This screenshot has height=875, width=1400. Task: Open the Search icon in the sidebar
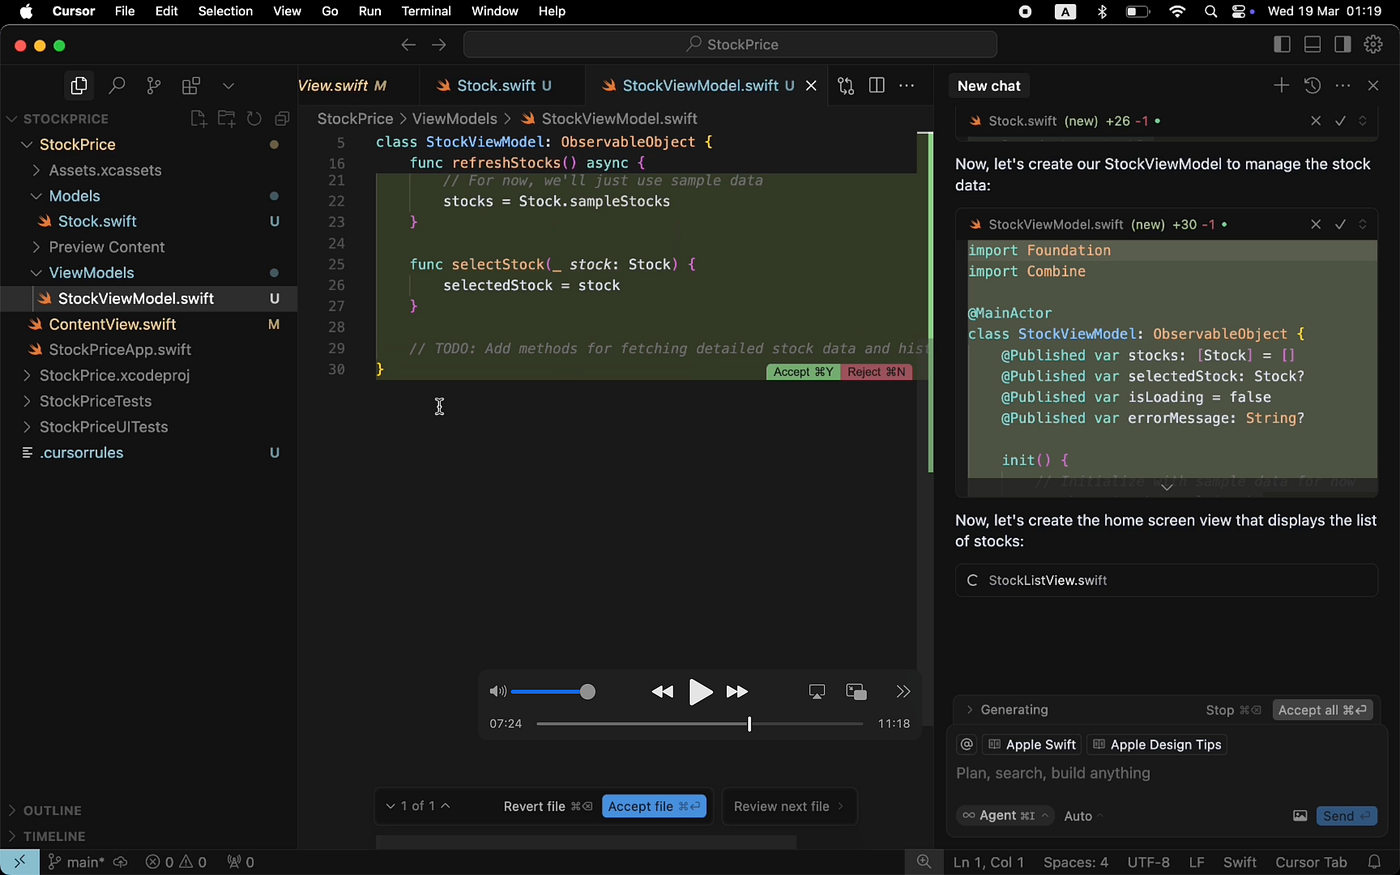117,86
